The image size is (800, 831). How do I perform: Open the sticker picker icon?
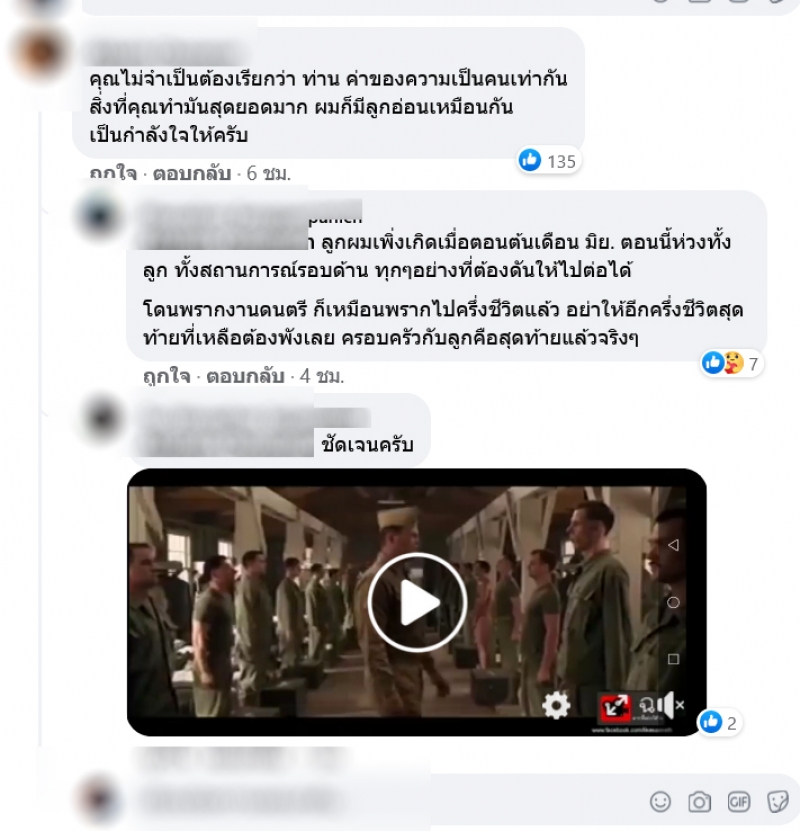[778, 801]
